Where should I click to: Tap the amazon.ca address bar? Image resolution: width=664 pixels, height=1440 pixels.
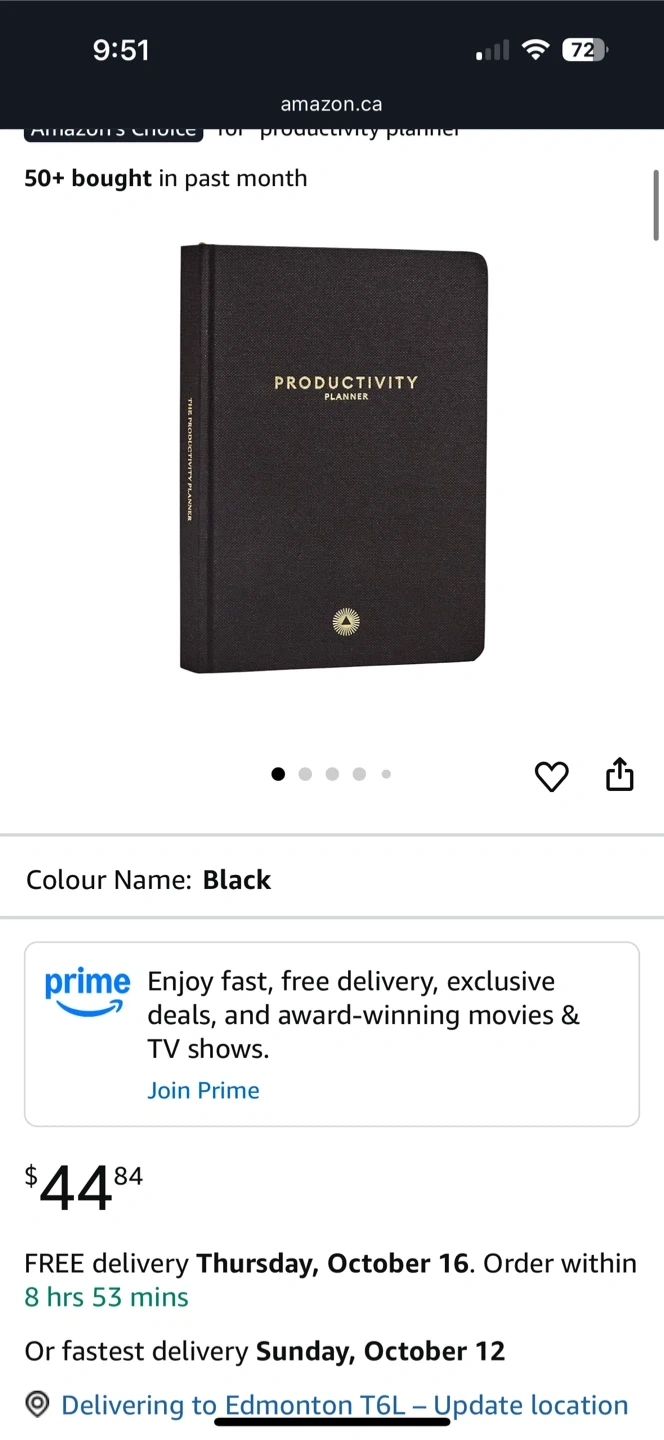331,104
